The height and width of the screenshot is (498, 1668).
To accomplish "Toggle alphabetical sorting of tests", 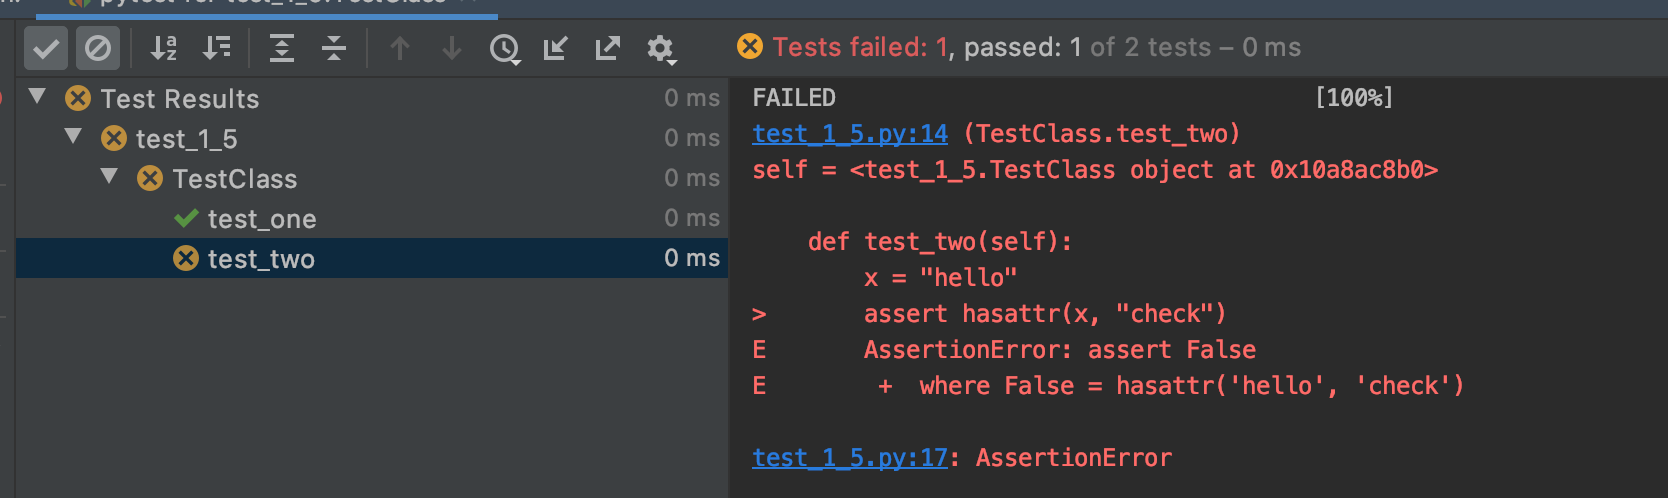I will click(x=164, y=48).
